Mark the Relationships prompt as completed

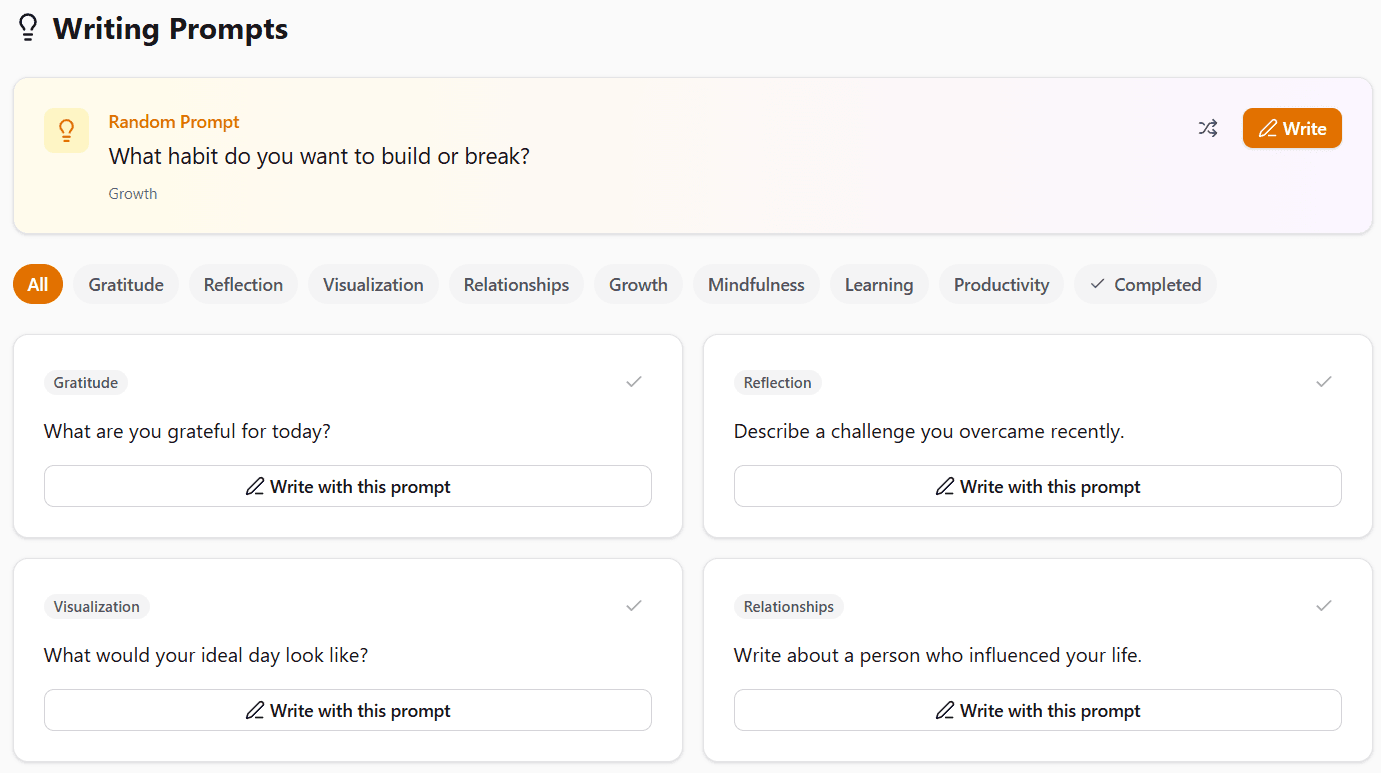1324,606
